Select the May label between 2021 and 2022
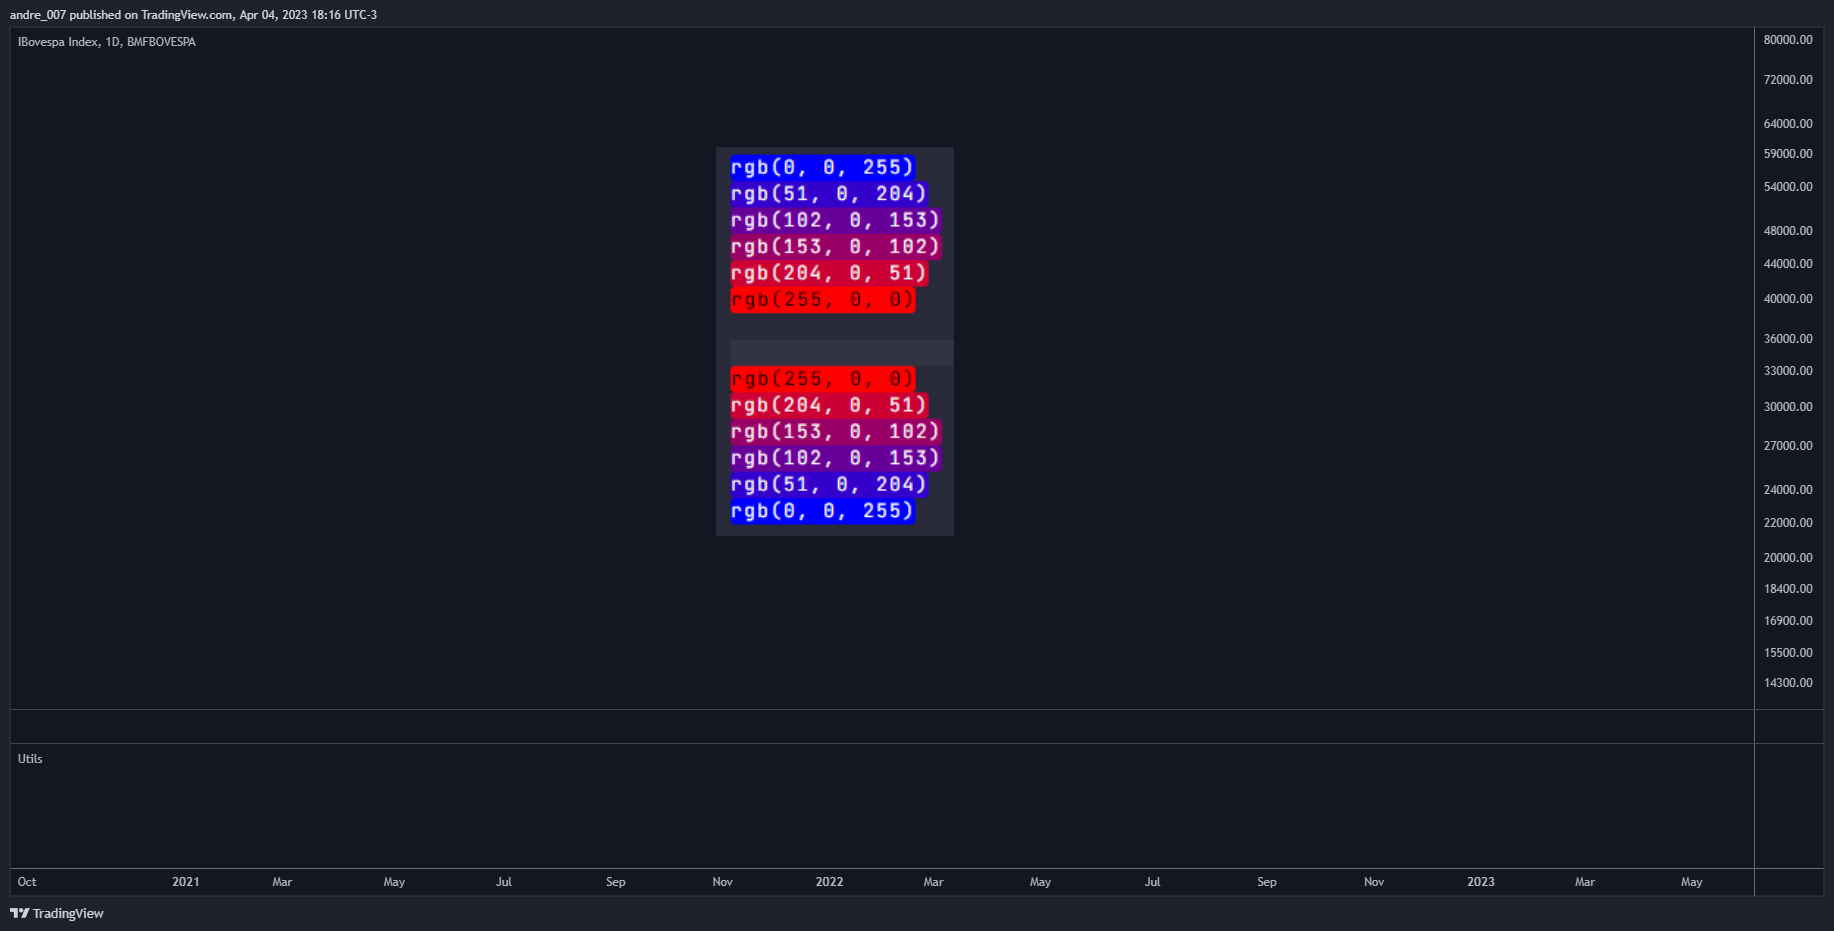 click(x=394, y=882)
